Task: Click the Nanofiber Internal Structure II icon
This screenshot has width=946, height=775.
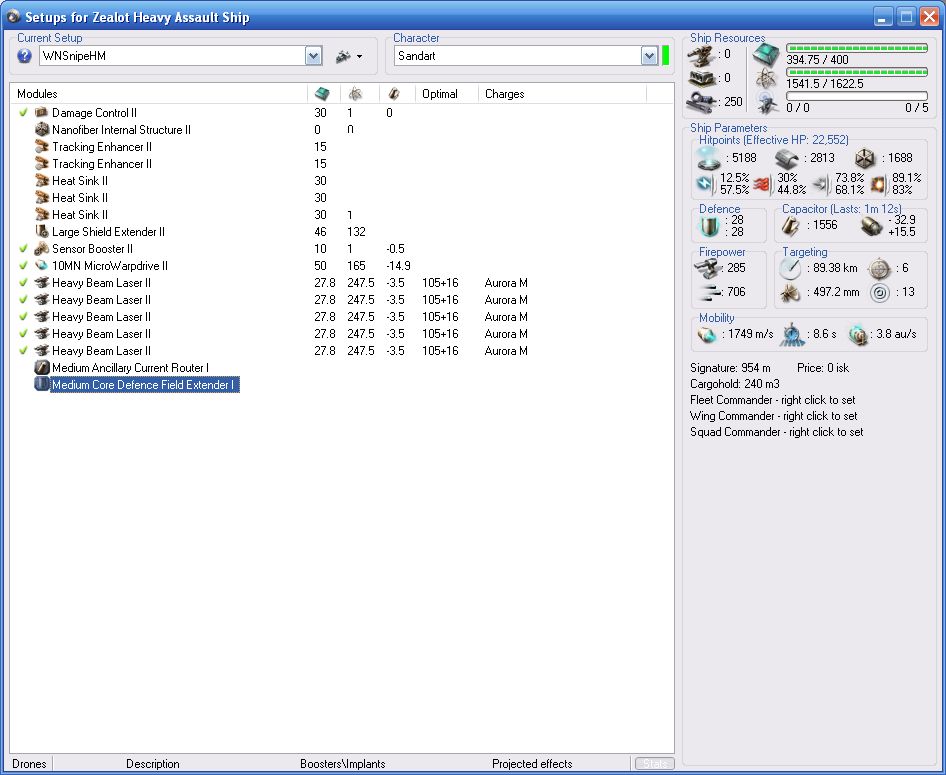Action: (42, 129)
